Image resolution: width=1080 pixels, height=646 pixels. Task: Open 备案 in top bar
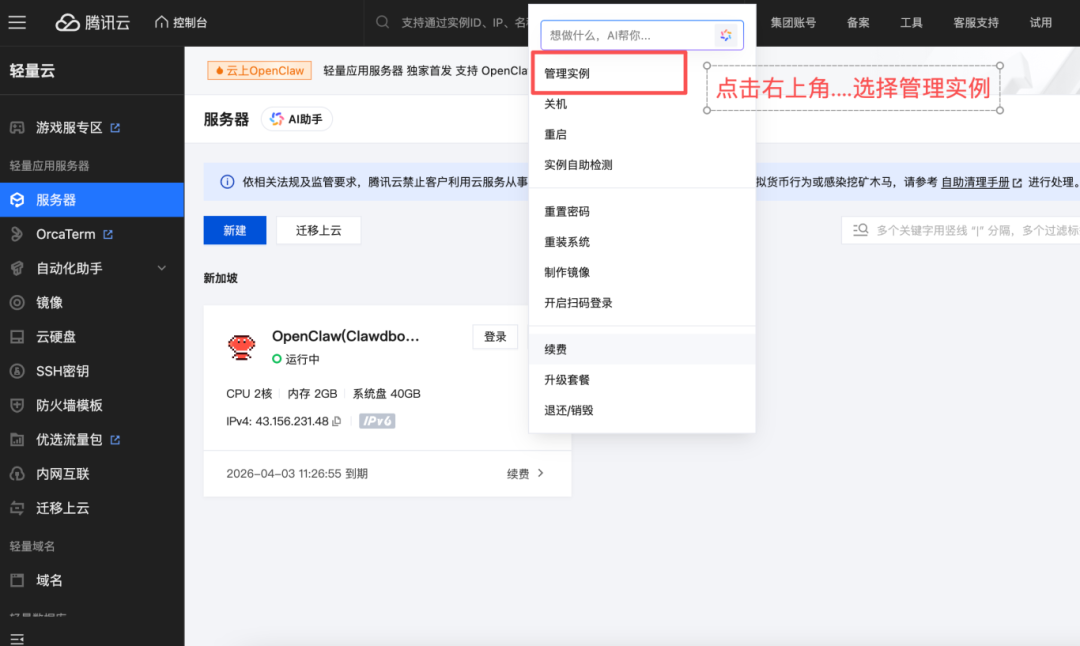pyautogui.click(x=858, y=23)
